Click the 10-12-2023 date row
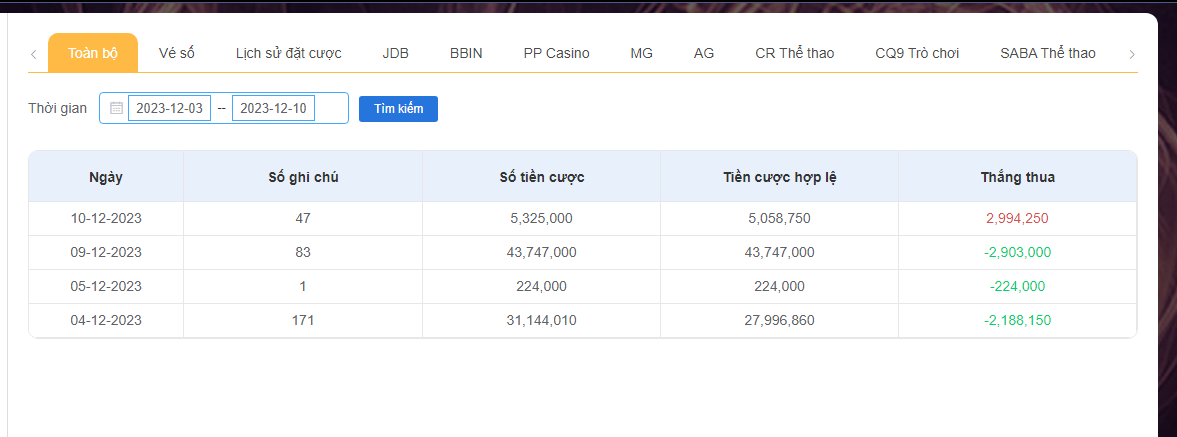This screenshot has height=437, width=1177. pyautogui.click(x=106, y=218)
